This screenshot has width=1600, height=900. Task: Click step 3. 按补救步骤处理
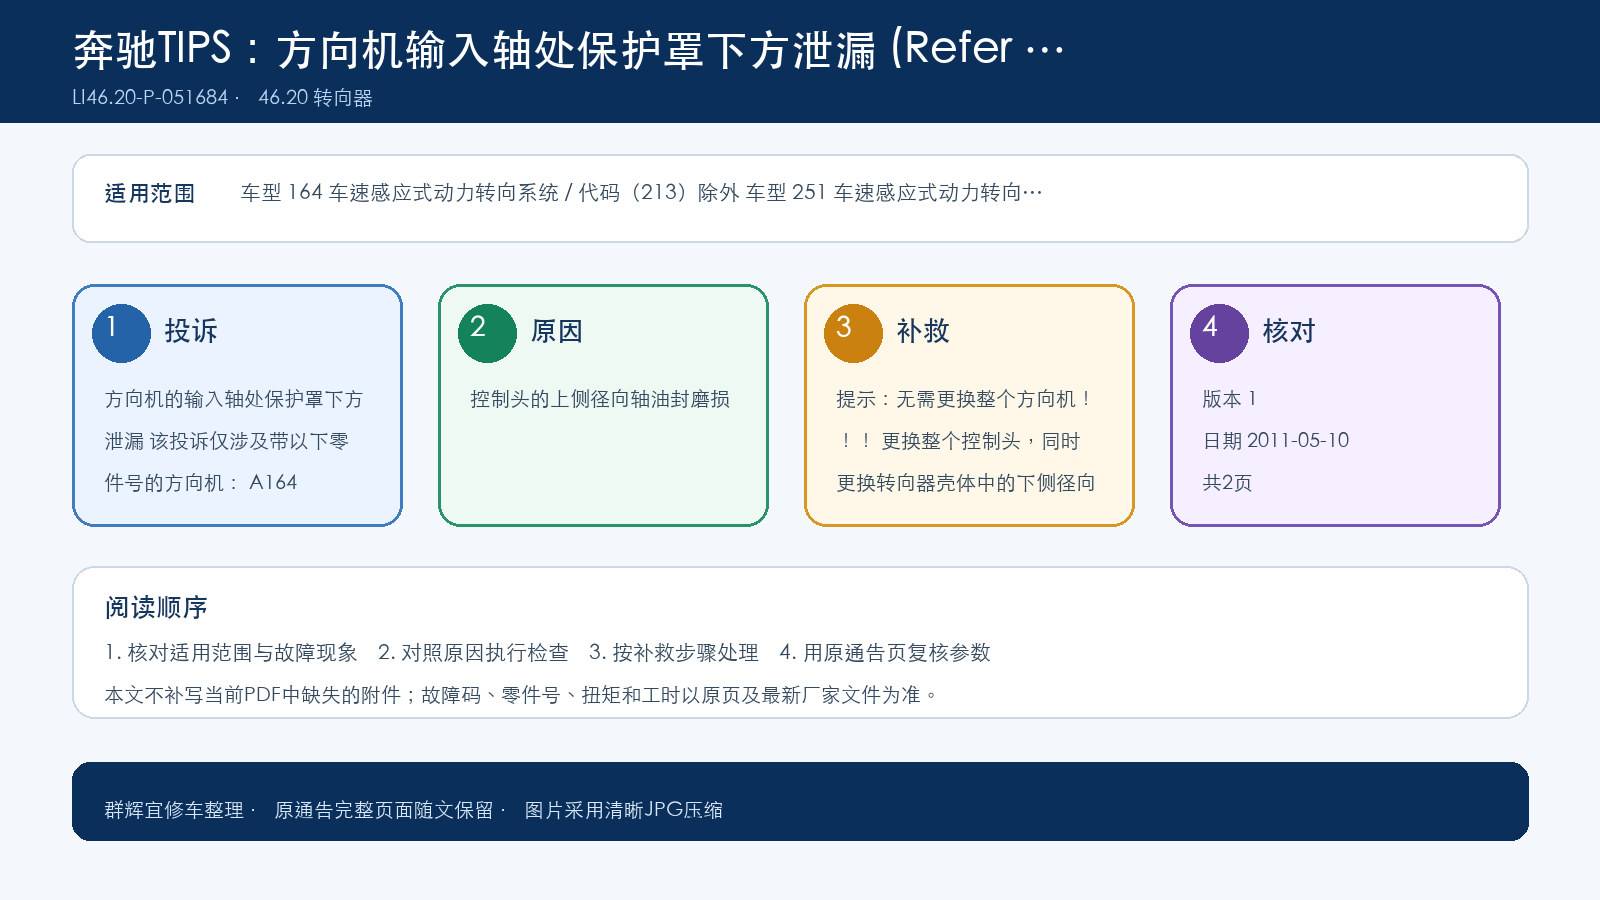coord(674,653)
